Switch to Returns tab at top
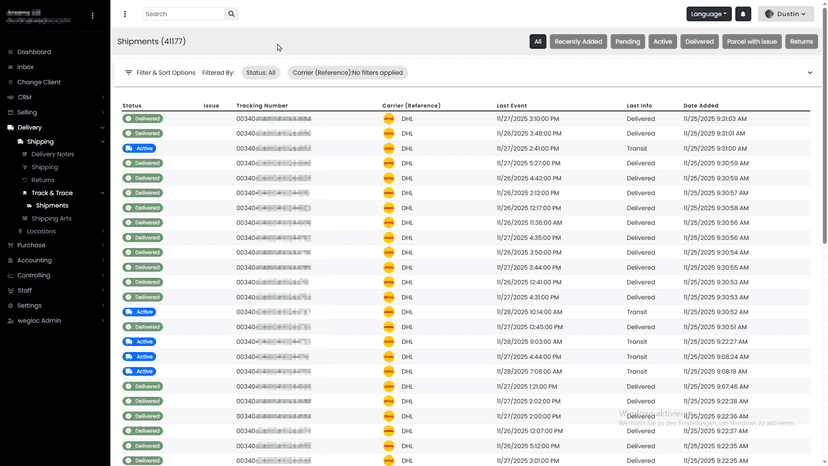The height and width of the screenshot is (466, 828). [801, 41]
